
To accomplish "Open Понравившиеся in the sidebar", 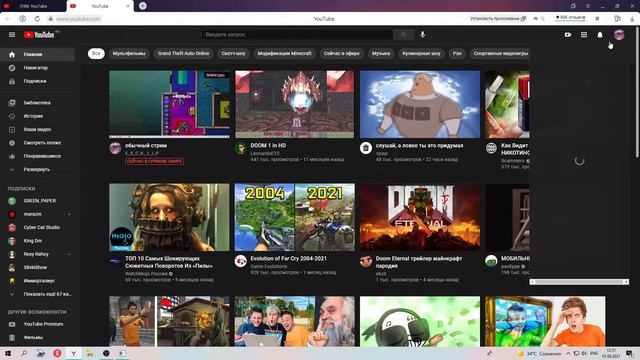I will click(38, 156).
